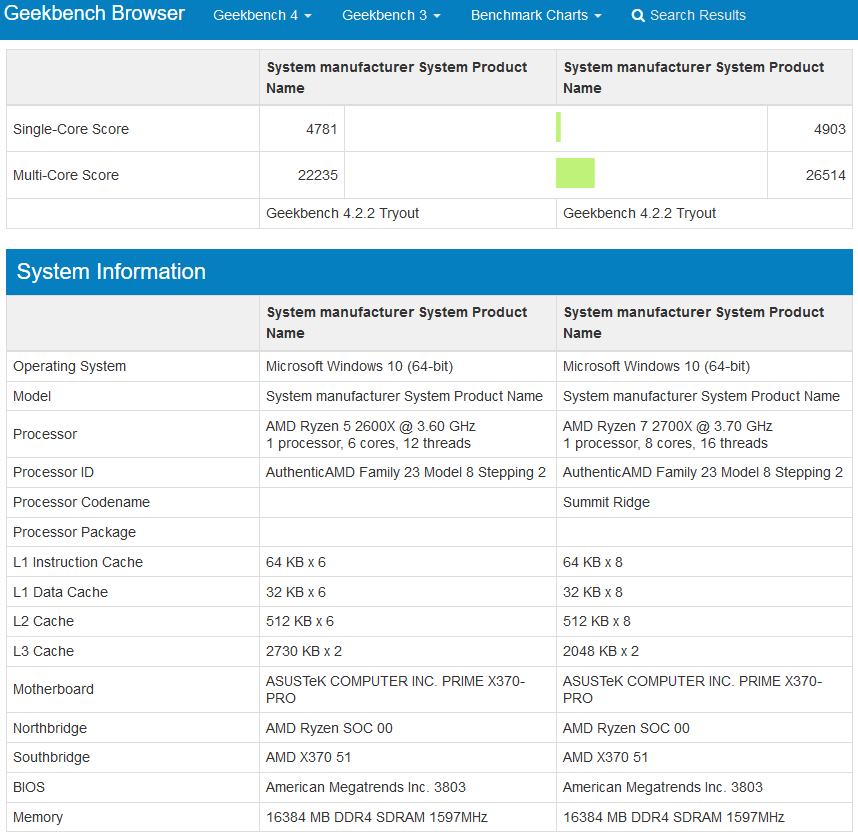Click the Southbridge row label
Image resolution: width=858 pixels, height=837 pixels.
[51, 758]
